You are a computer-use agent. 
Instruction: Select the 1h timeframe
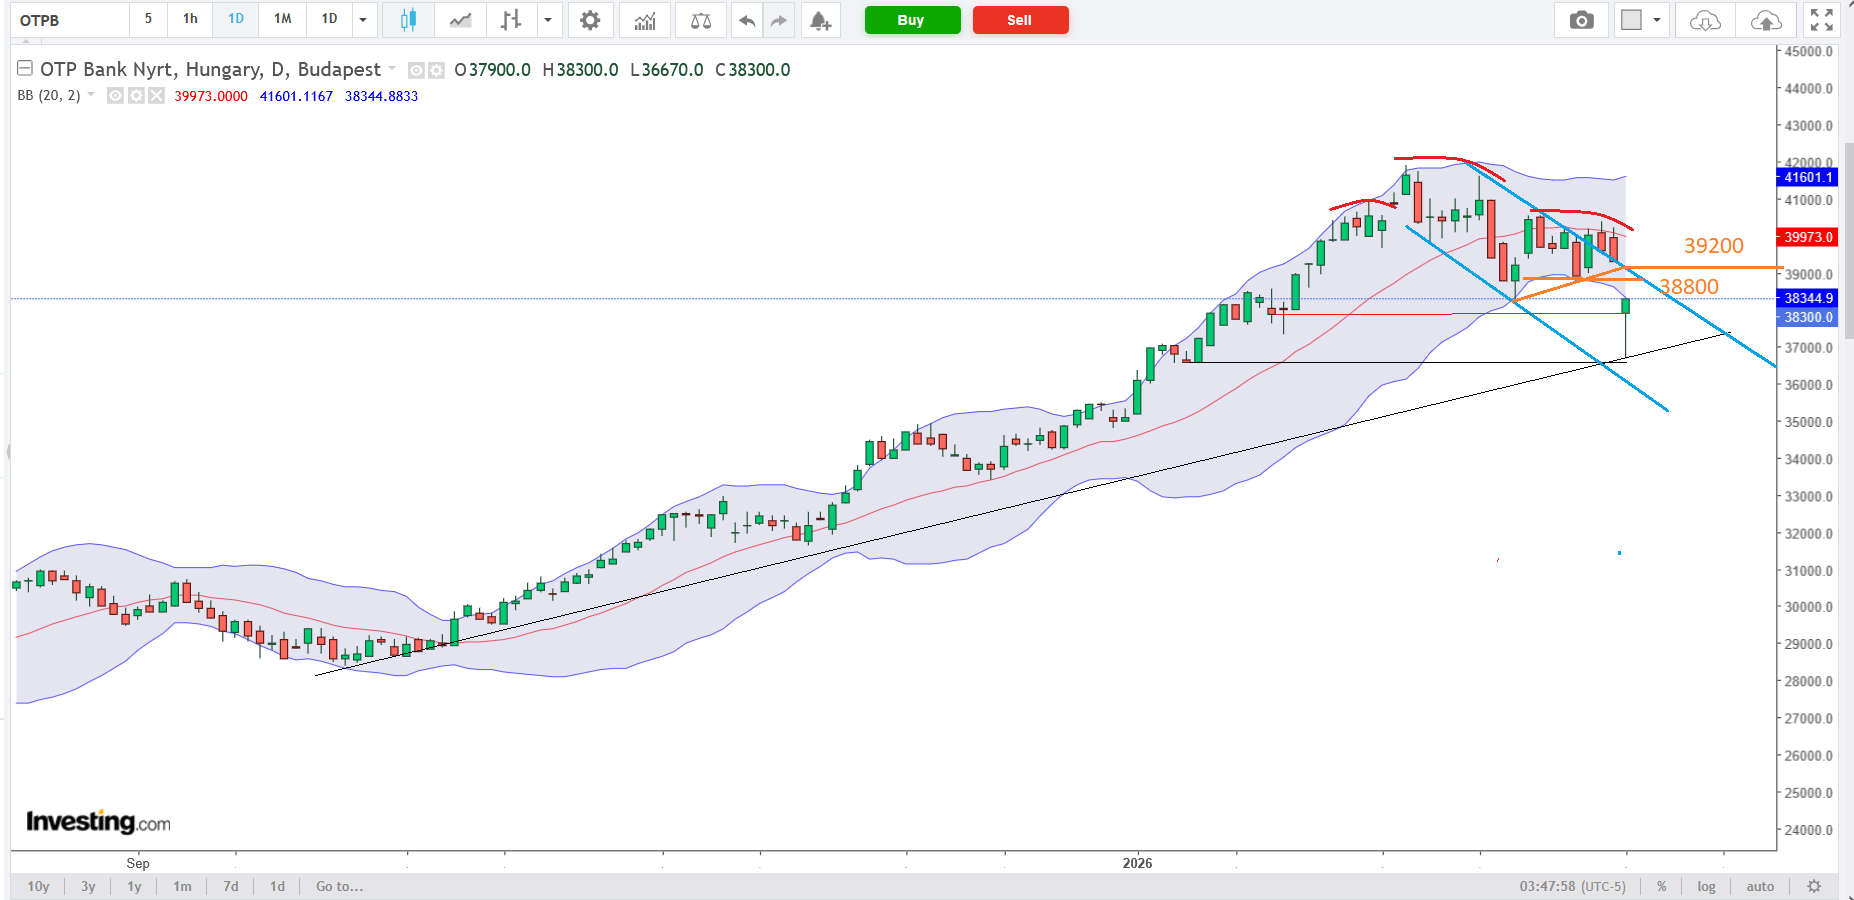coord(190,19)
